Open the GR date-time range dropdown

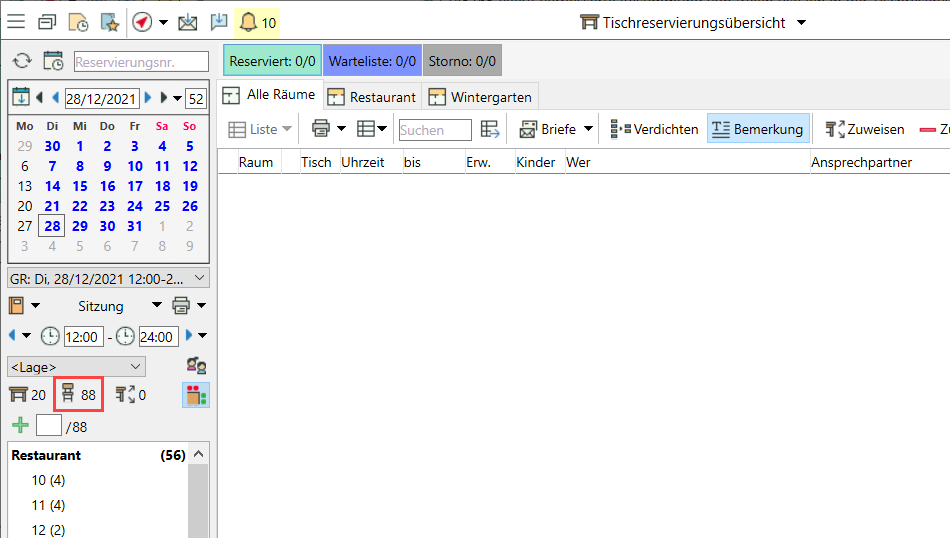coord(108,278)
